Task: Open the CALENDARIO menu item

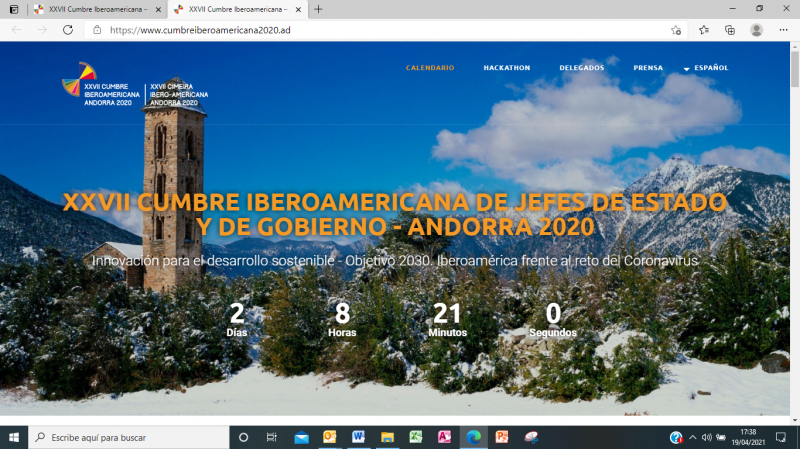Action: (430, 68)
